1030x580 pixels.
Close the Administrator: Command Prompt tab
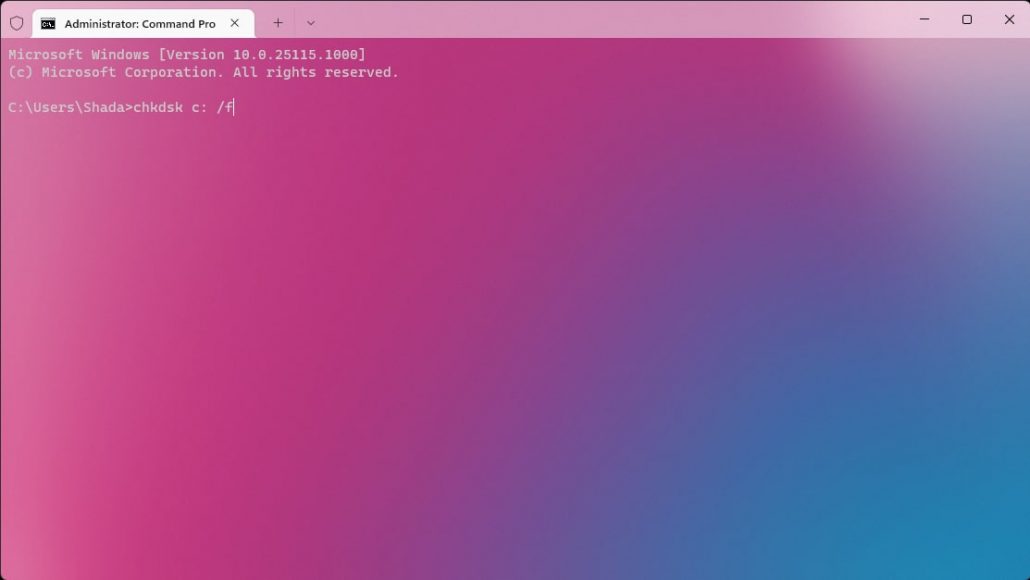(235, 23)
